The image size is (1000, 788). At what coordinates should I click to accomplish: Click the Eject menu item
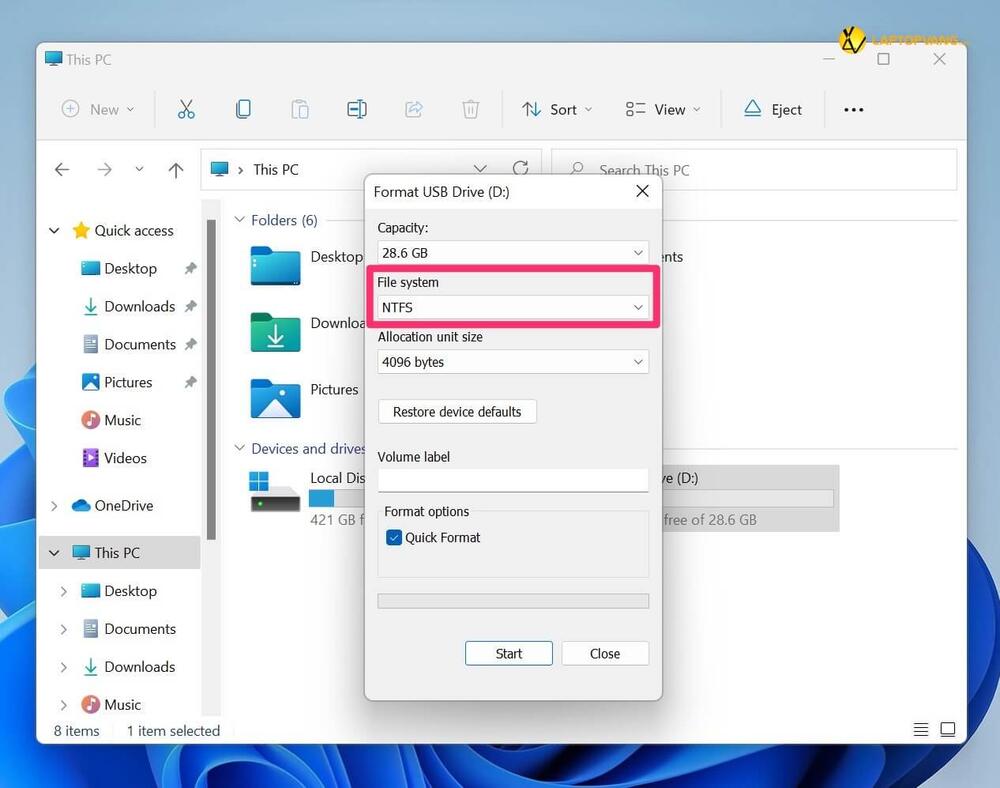click(x=773, y=109)
